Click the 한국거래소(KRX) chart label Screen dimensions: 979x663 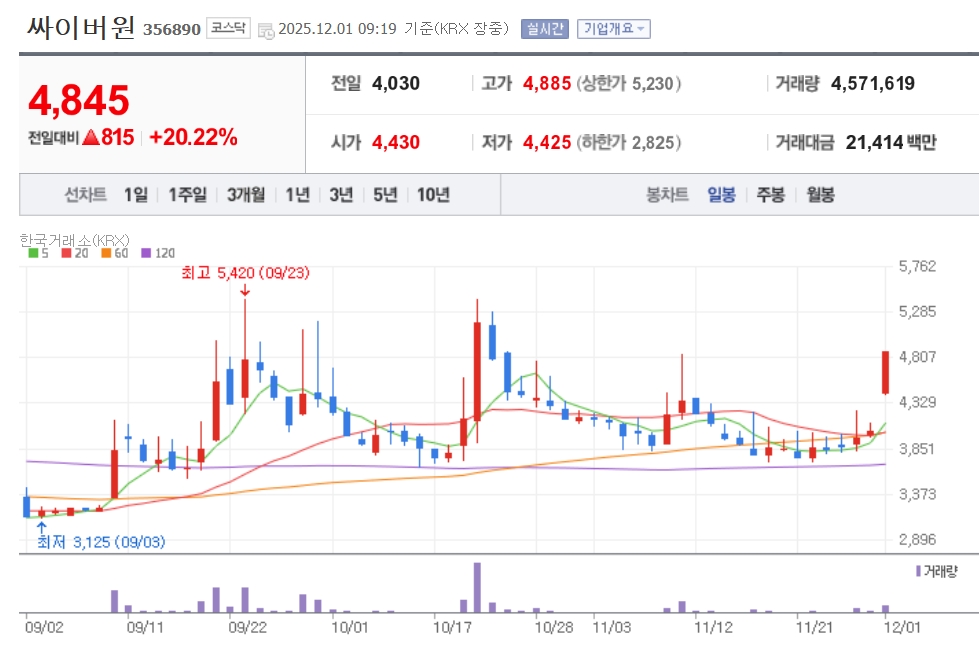[74, 240]
